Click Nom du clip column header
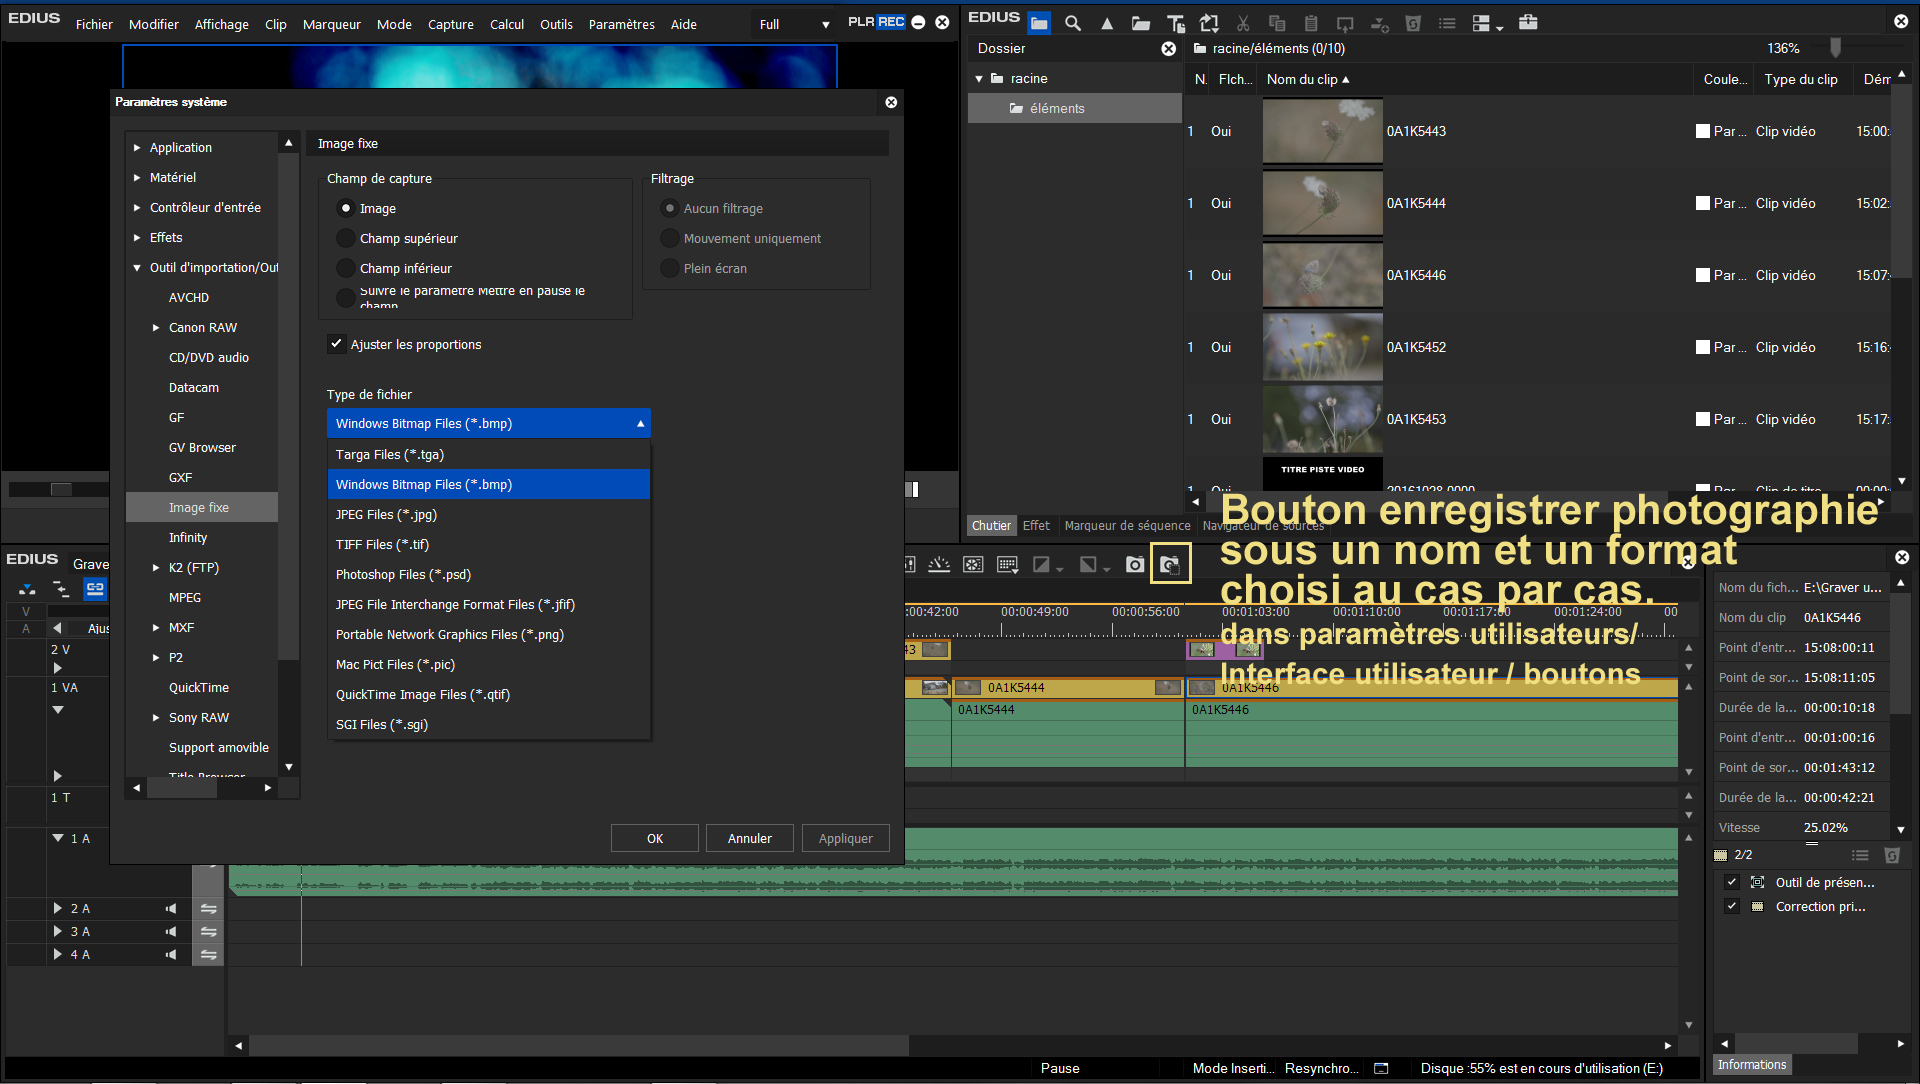The image size is (1920, 1084). point(1477,79)
